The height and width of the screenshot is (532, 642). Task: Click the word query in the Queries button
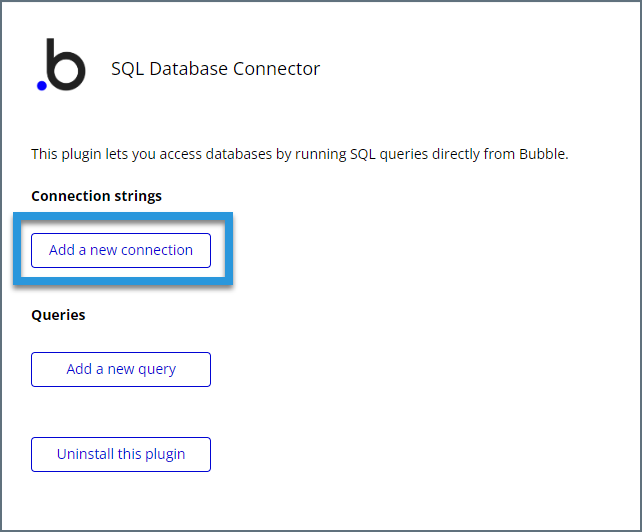[157, 370]
